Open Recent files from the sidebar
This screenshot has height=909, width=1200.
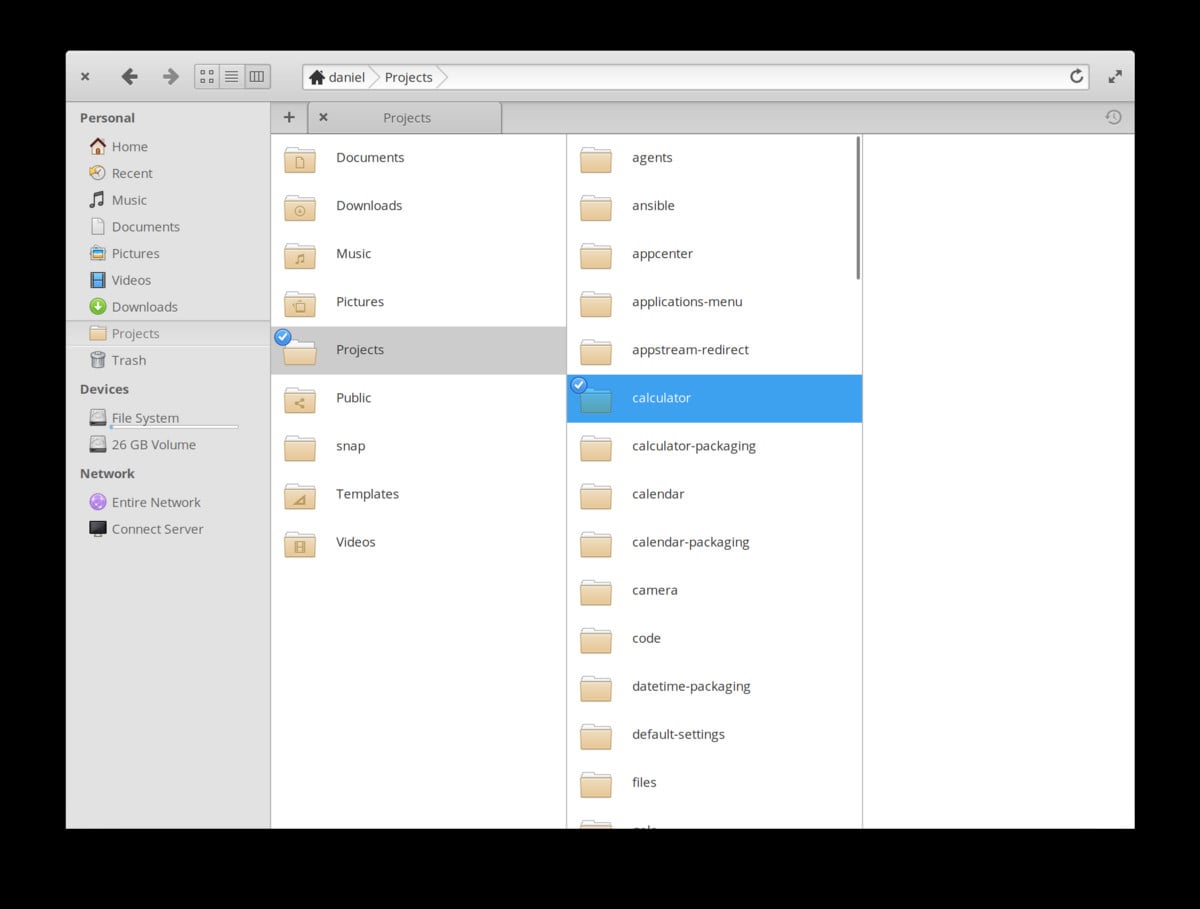coord(131,173)
